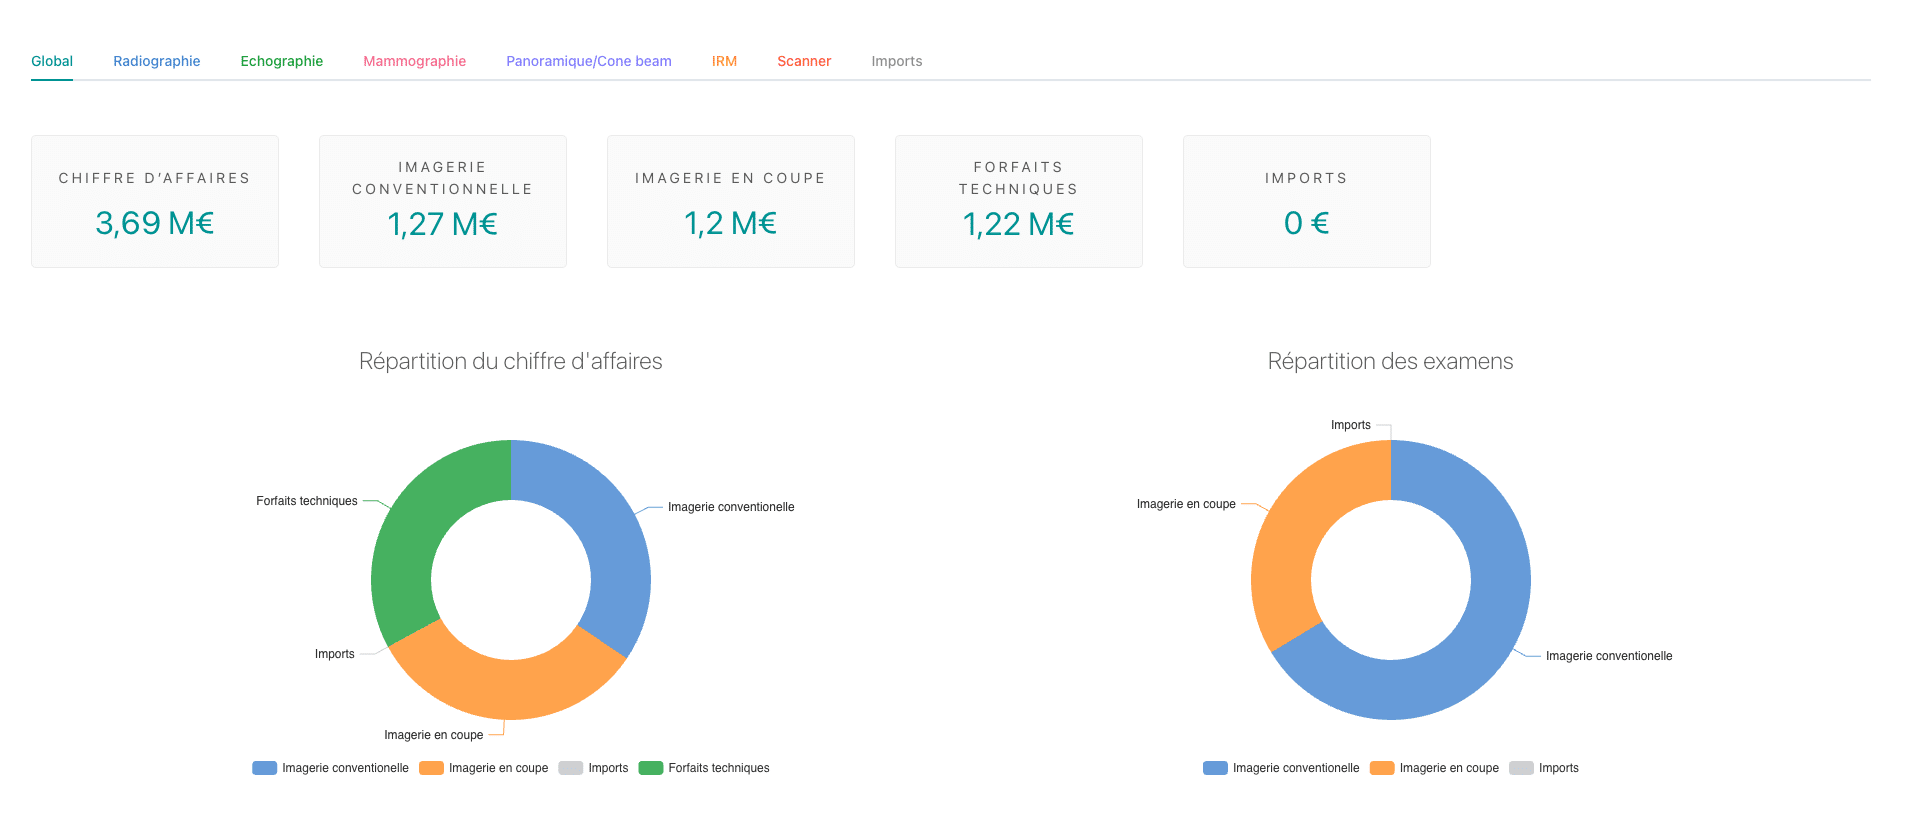This screenshot has height=816, width=1906.
Task: Switch to the Radiographie tab
Action: click(x=156, y=61)
